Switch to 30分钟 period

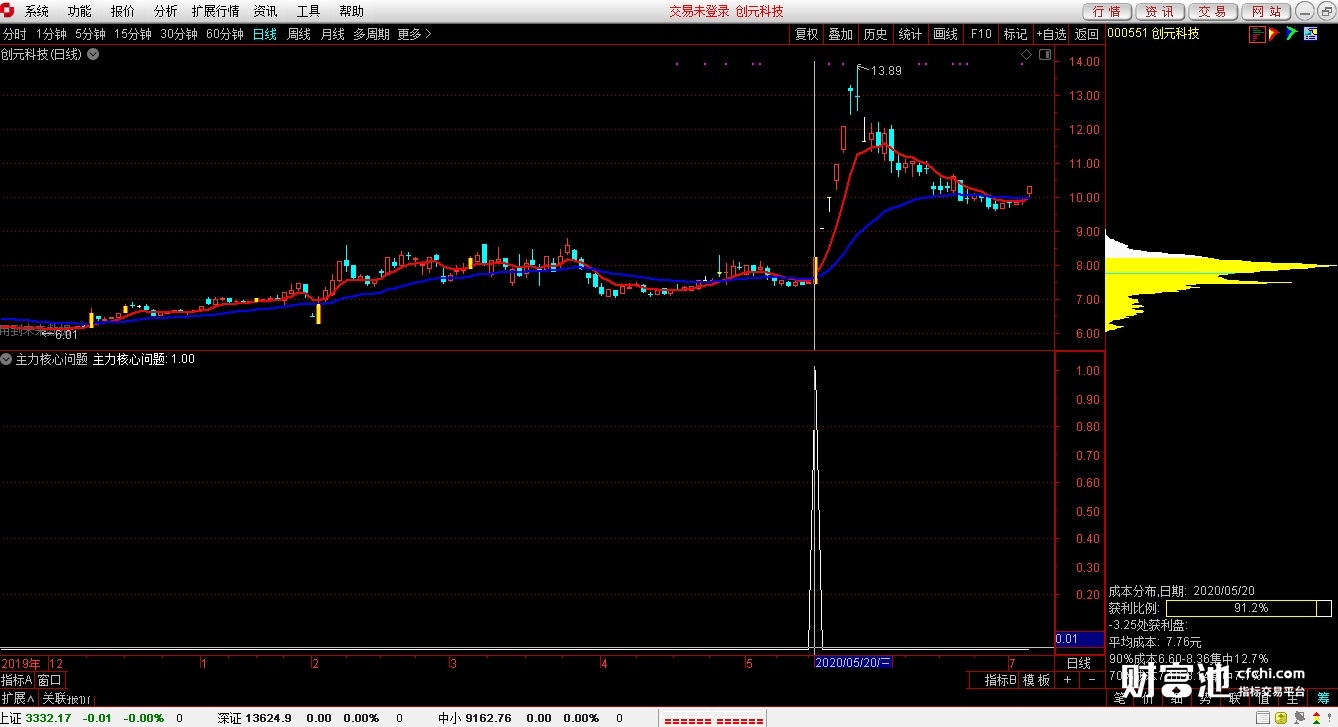(x=179, y=34)
